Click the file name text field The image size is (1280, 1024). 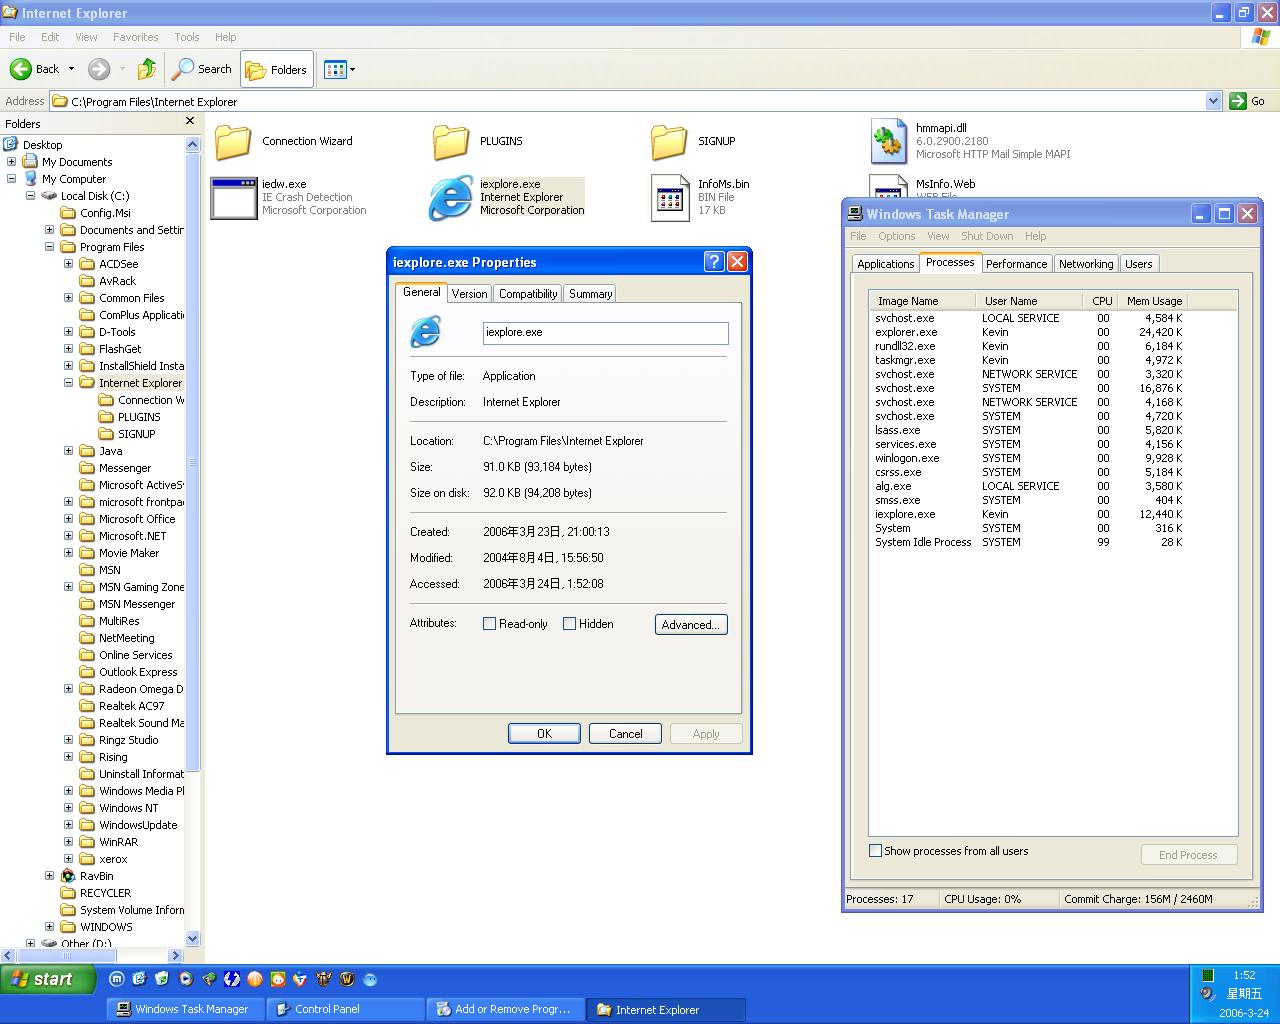click(x=605, y=333)
